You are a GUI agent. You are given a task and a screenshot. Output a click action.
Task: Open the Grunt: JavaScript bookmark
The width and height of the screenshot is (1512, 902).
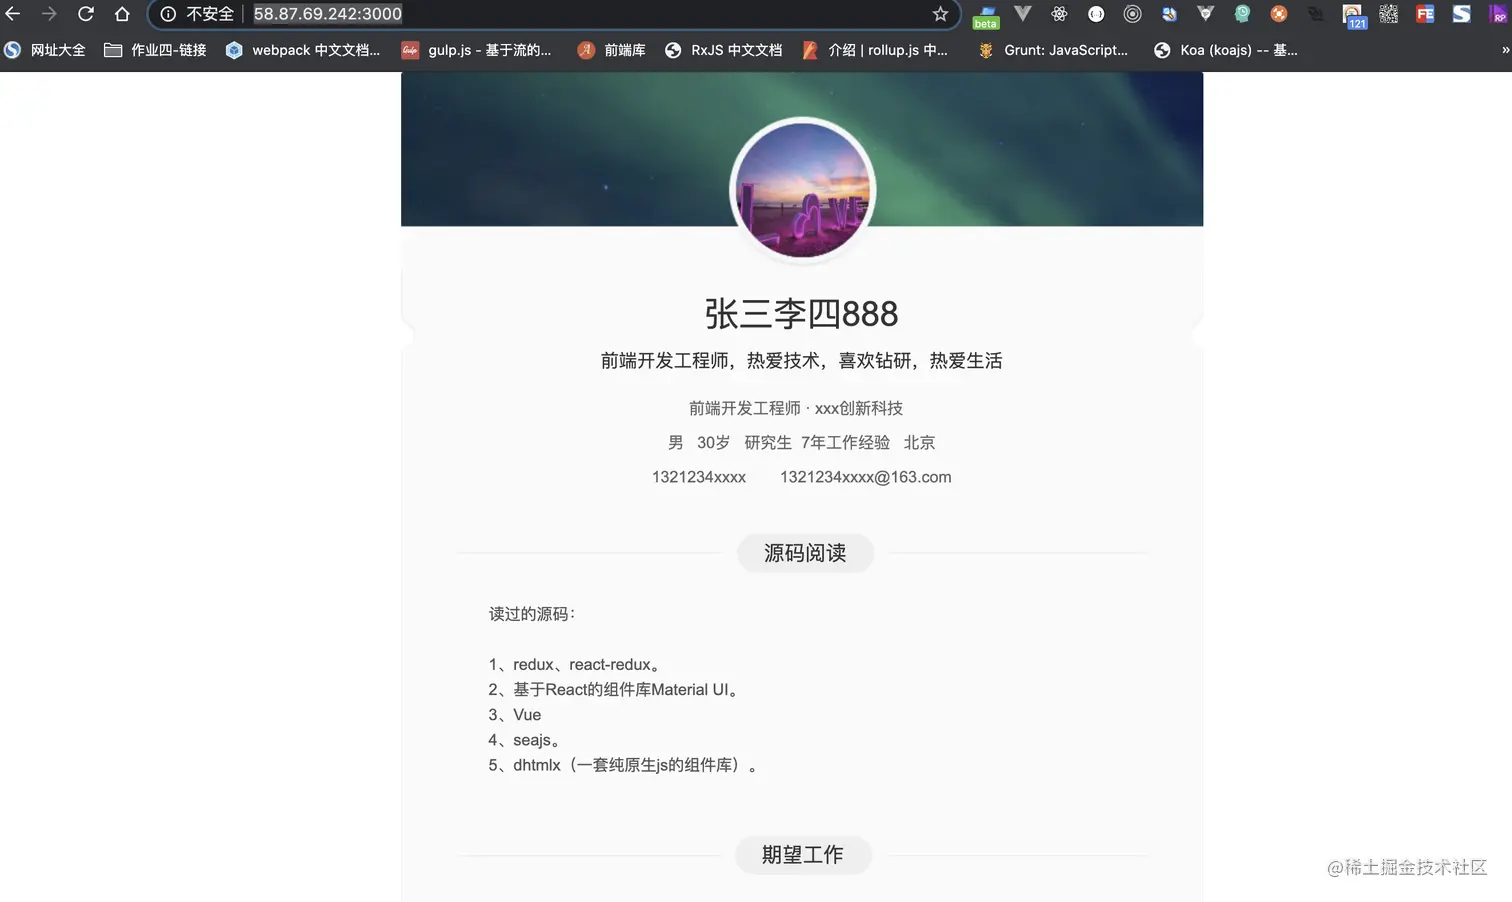coord(1053,50)
